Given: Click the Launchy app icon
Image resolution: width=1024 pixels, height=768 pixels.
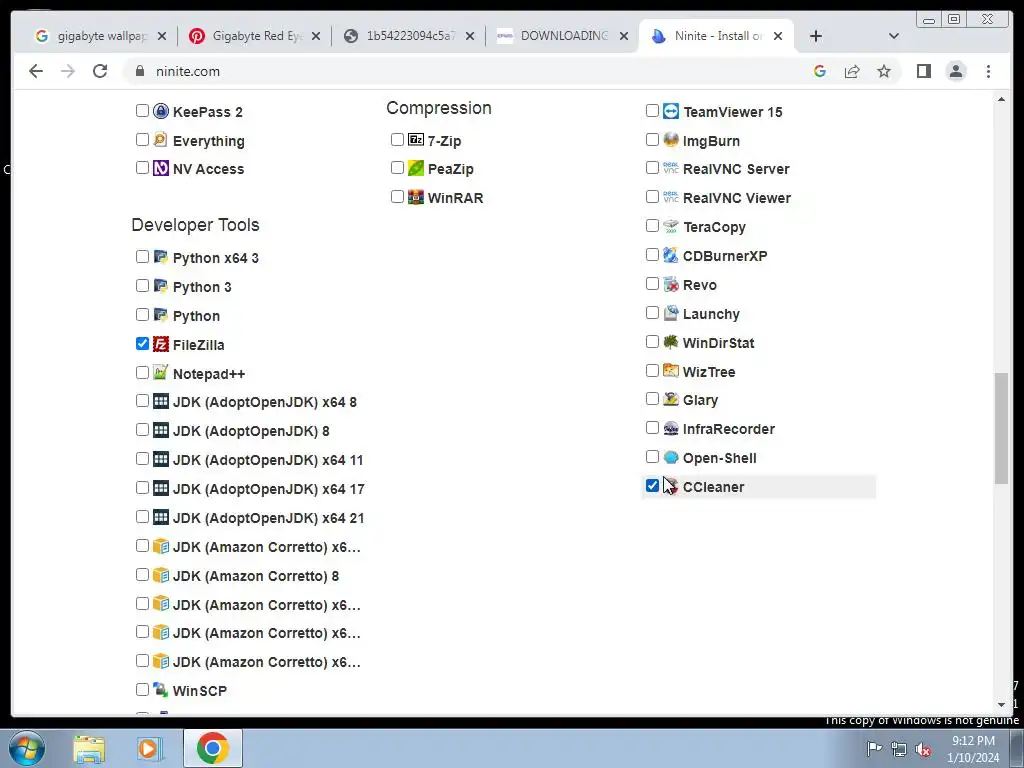Looking at the screenshot, I should tap(671, 313).
